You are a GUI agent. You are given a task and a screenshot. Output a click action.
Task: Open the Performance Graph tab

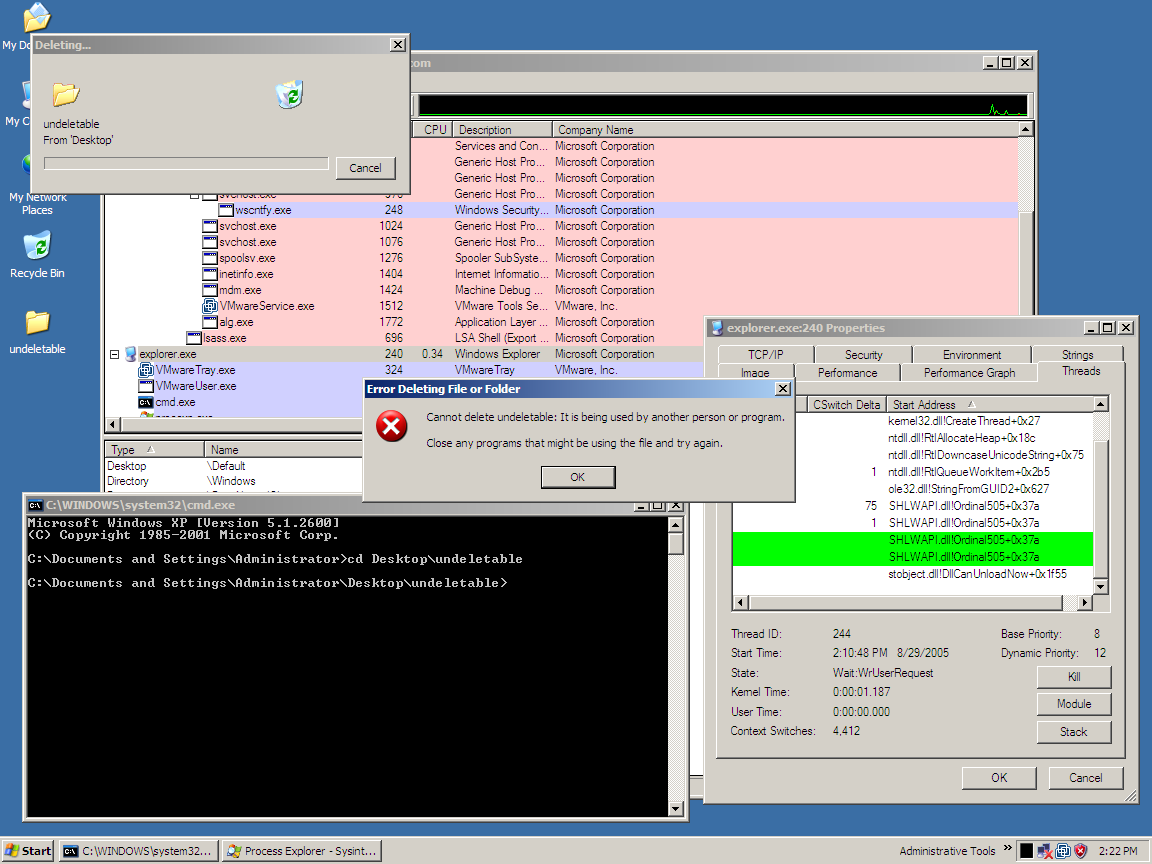coord(969,372)
